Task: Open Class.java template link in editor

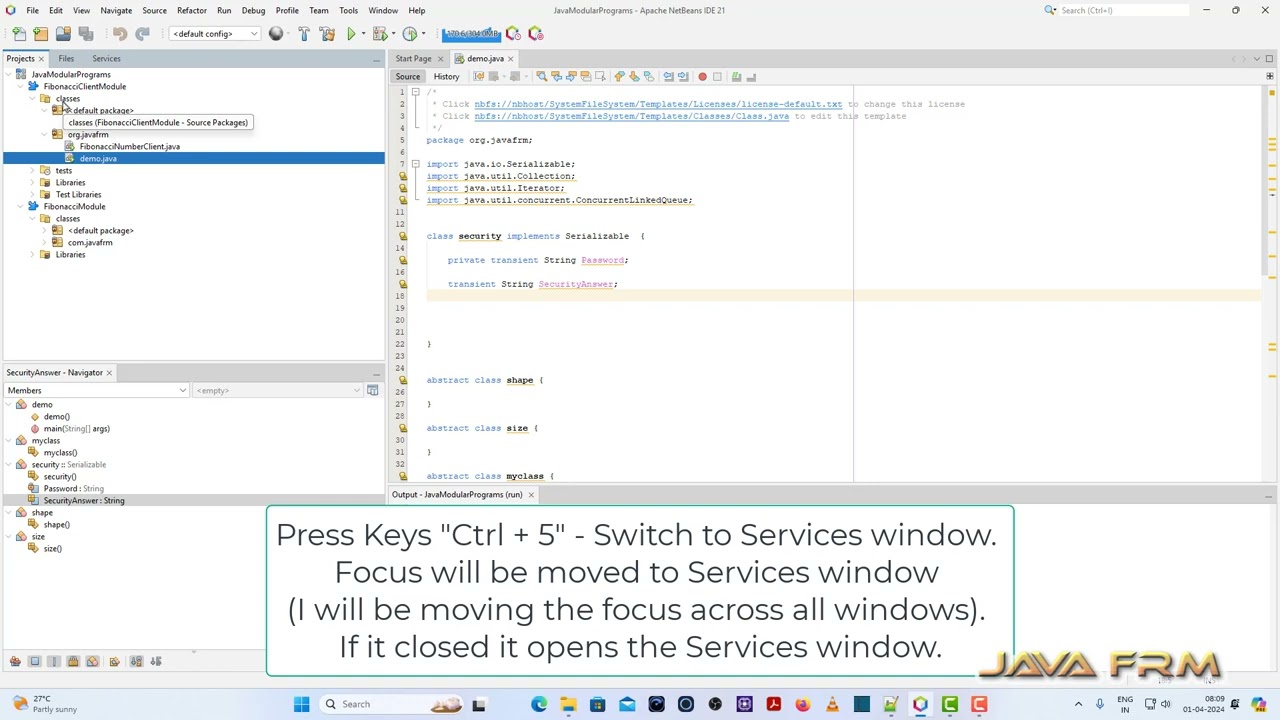Action: coord(631,116)
